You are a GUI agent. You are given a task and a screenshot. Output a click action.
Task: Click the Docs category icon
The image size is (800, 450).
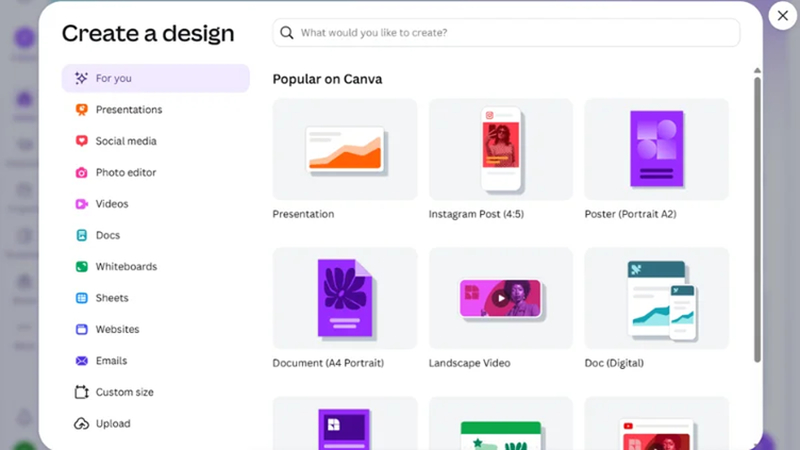[x=81, y=235]
